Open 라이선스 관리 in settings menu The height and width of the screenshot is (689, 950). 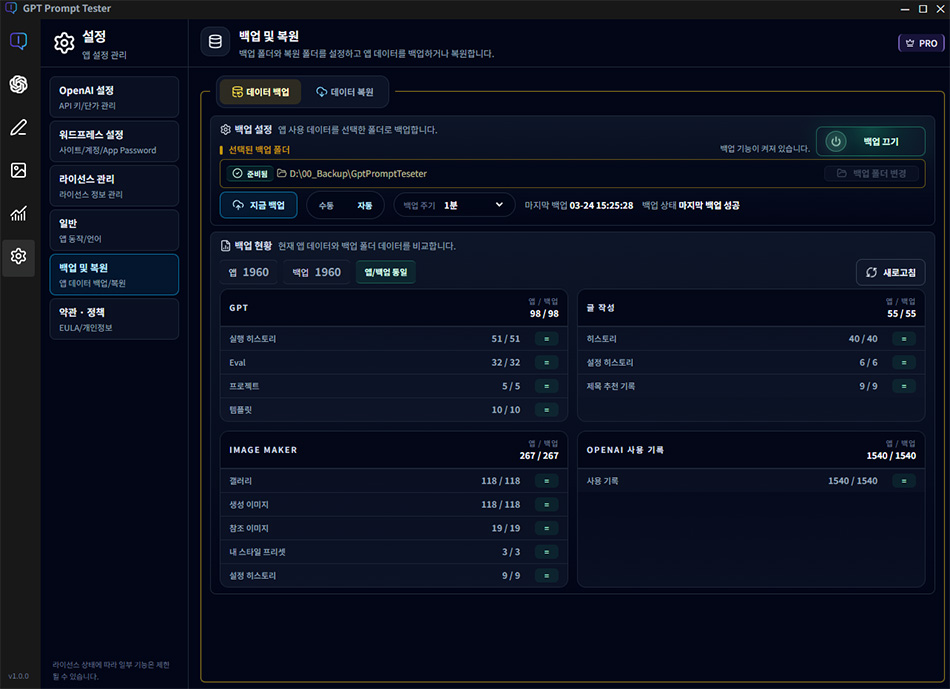pos(114,185)
